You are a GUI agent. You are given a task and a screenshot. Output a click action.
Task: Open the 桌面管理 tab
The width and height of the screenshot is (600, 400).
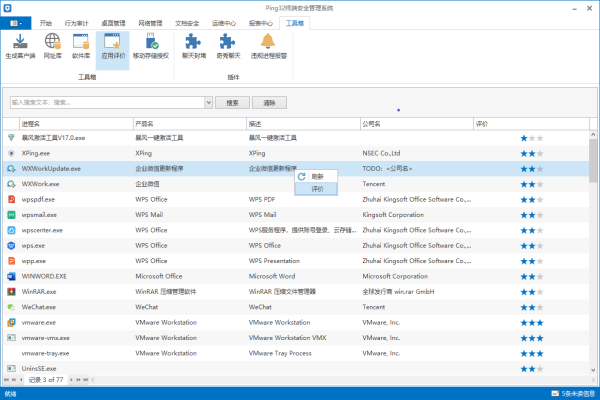(x=113, y=23)
